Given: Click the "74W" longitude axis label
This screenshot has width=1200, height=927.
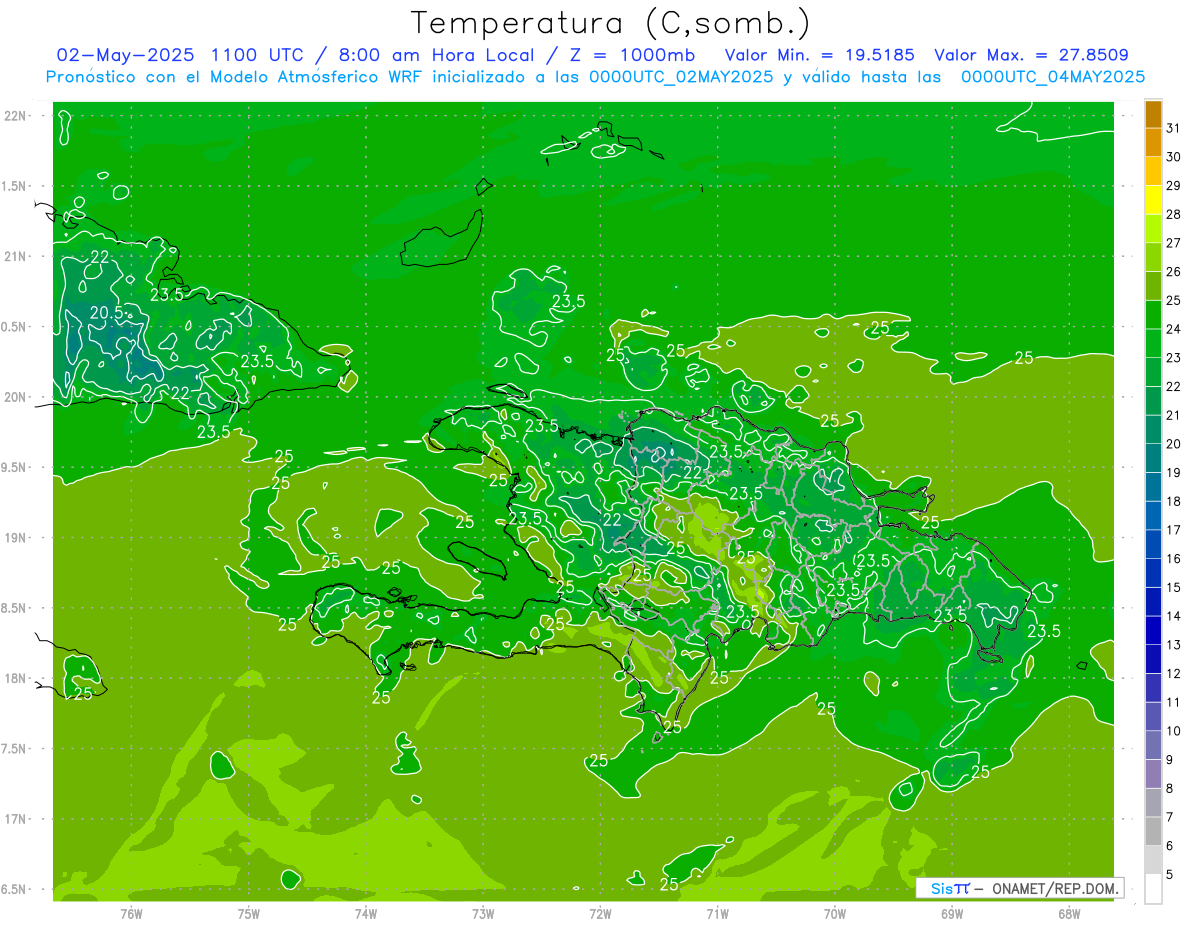Looking at the screenshot, I should [x=366, y=913].
